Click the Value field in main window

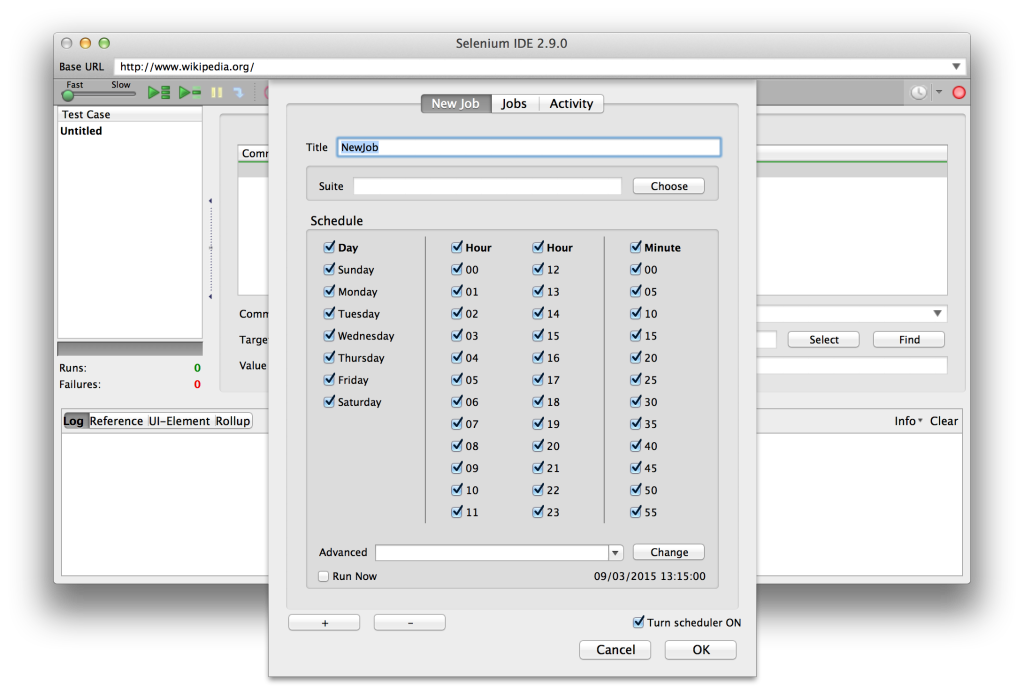coord(852,366)
